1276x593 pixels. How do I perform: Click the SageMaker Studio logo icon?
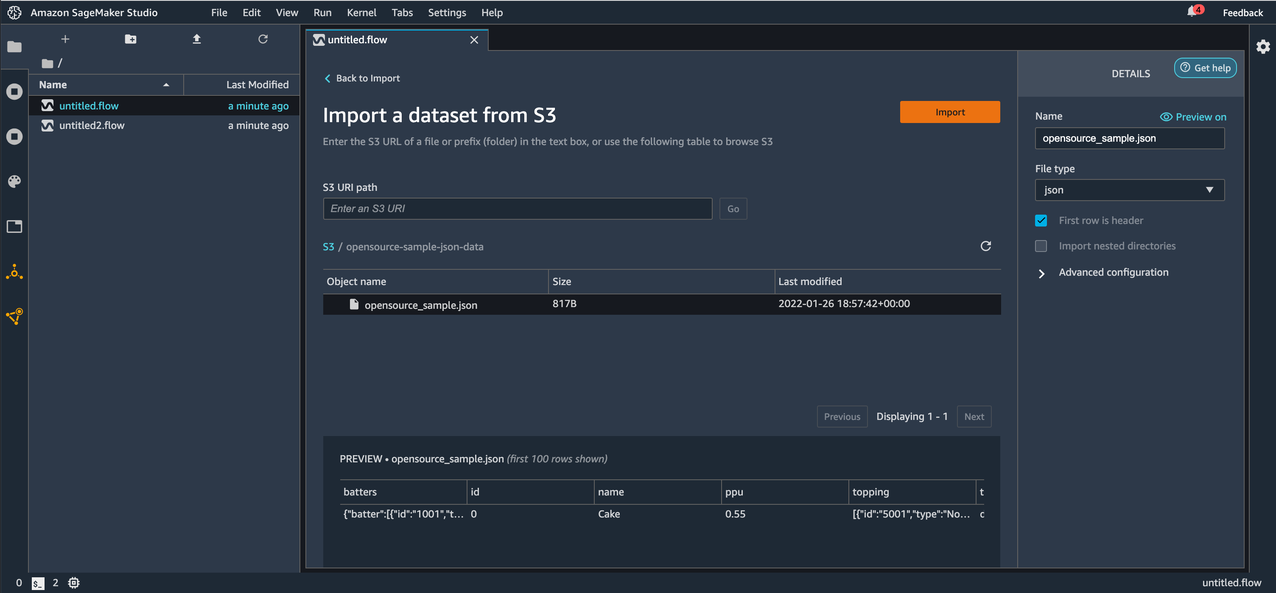coord(14,13)
